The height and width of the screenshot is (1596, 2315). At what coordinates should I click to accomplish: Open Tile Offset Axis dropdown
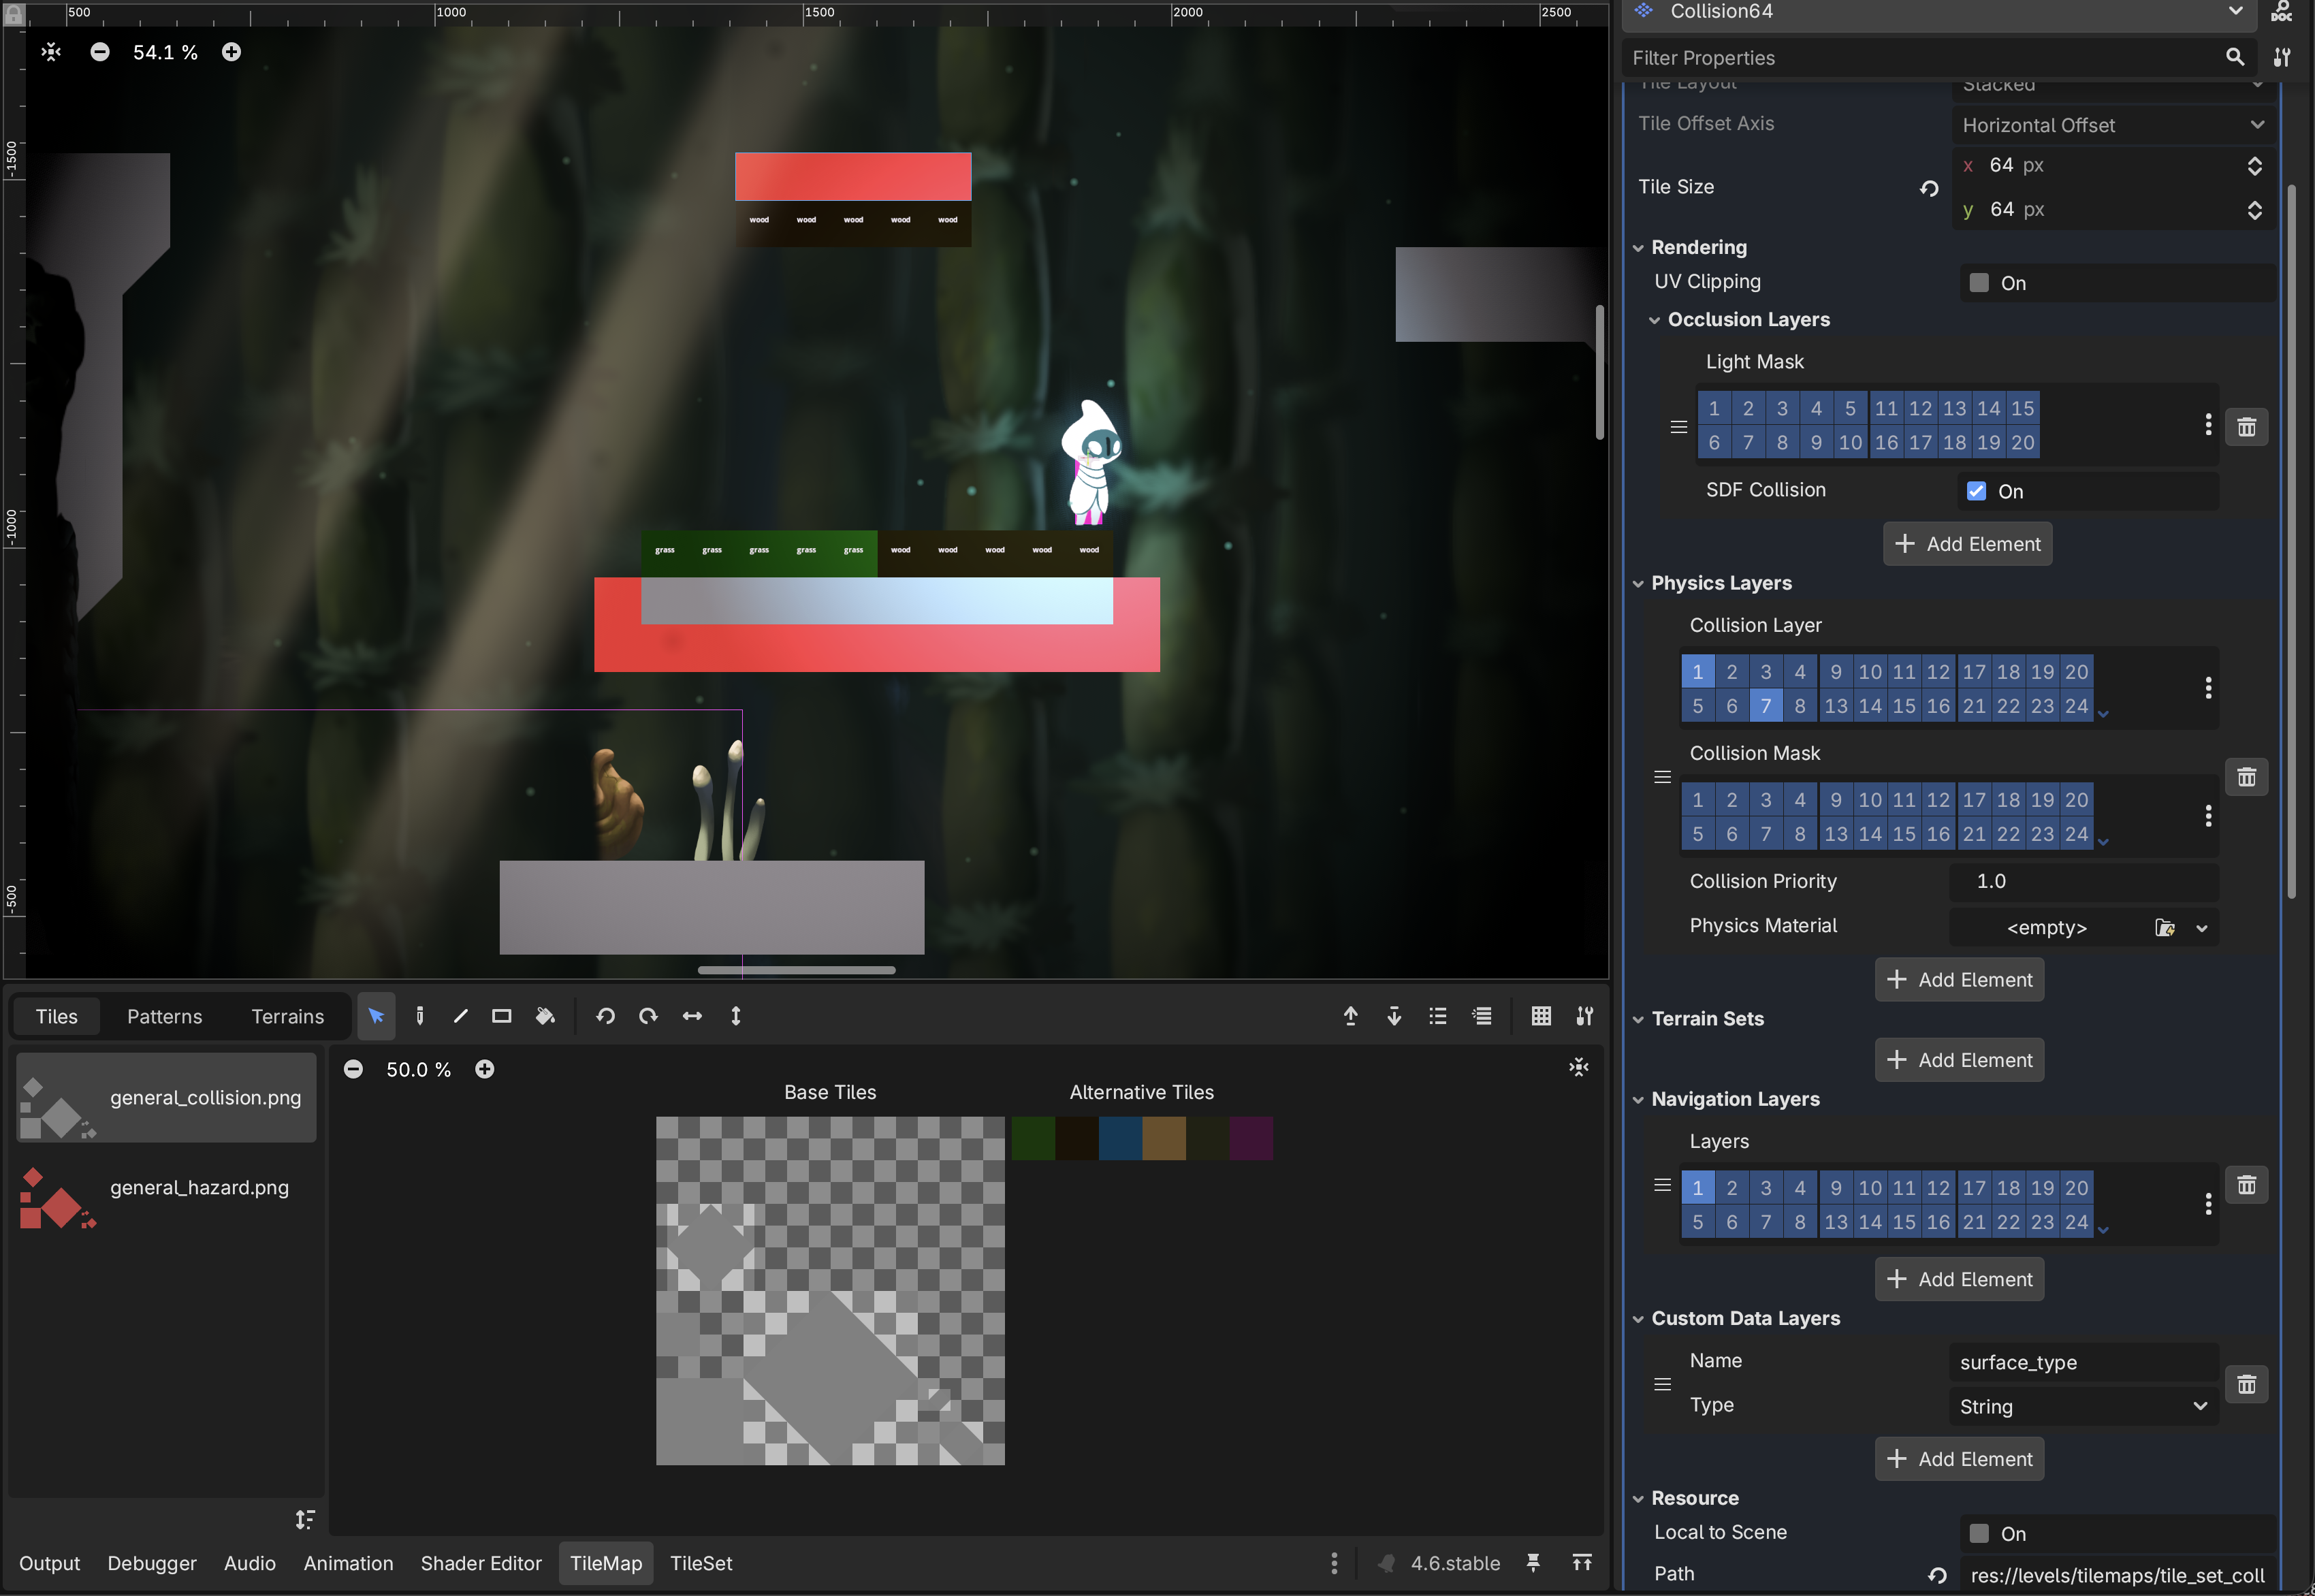[x=2113, y=125]
